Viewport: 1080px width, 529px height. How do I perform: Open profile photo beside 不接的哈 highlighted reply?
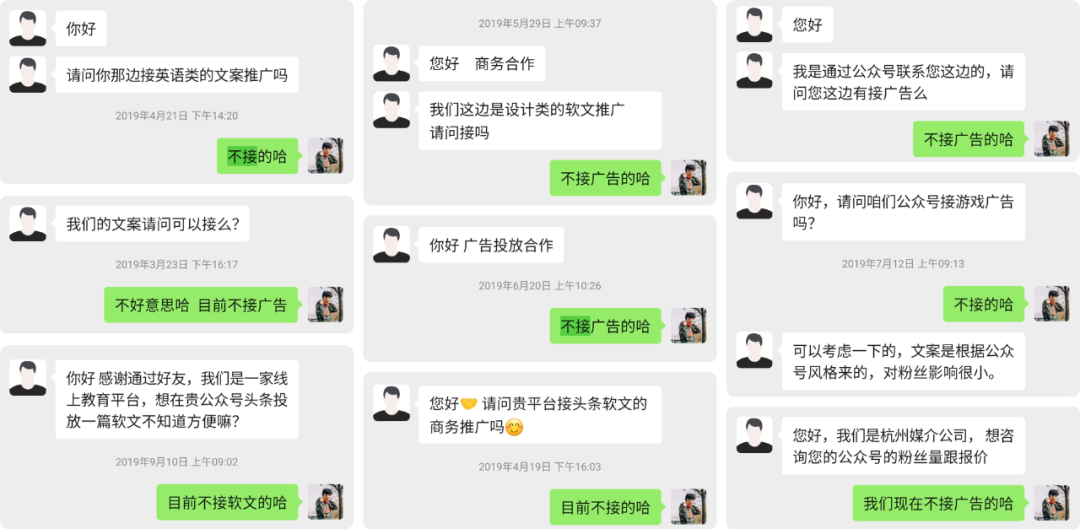click(325, 156)
